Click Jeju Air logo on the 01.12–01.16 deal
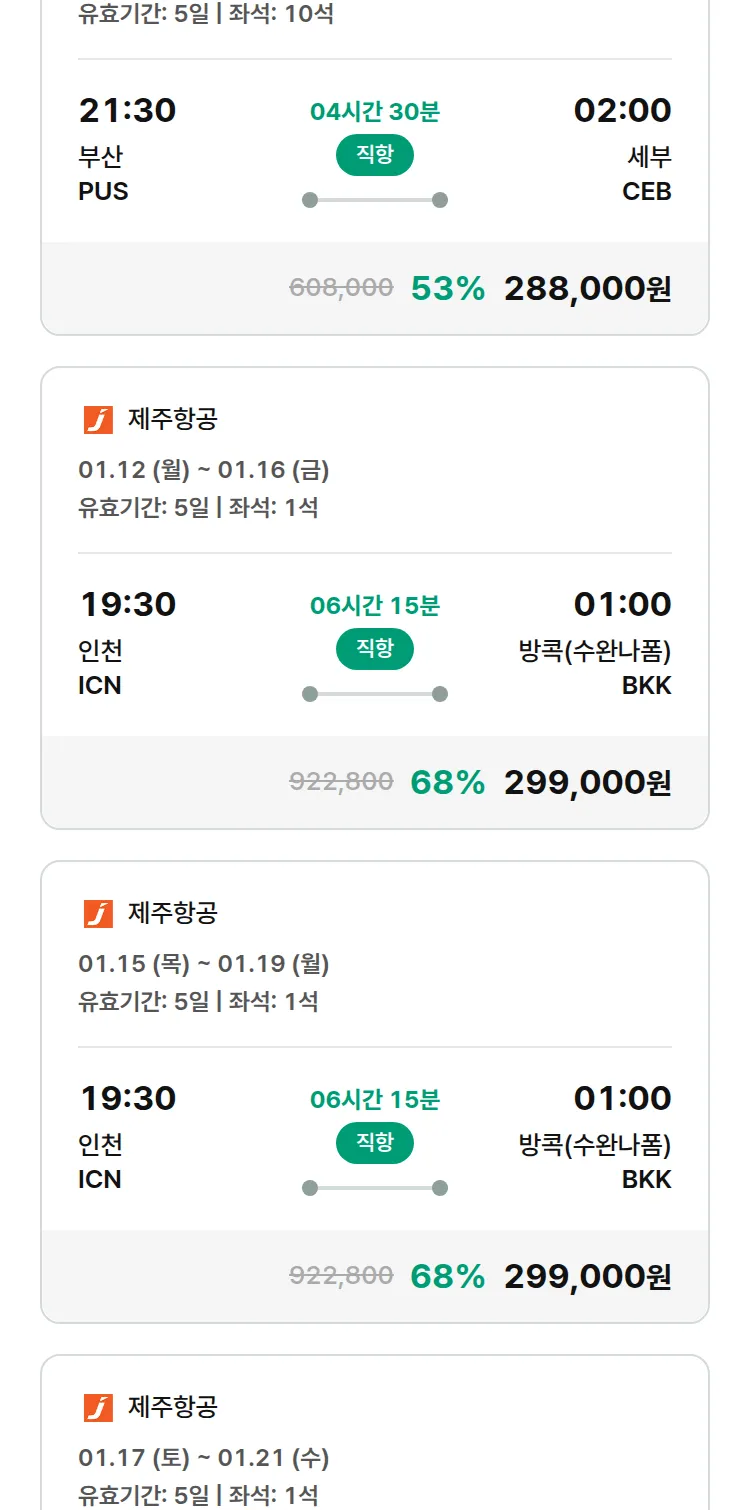Image resolution: width=750 pixels, height=1510 pixels. pos(98,420)
